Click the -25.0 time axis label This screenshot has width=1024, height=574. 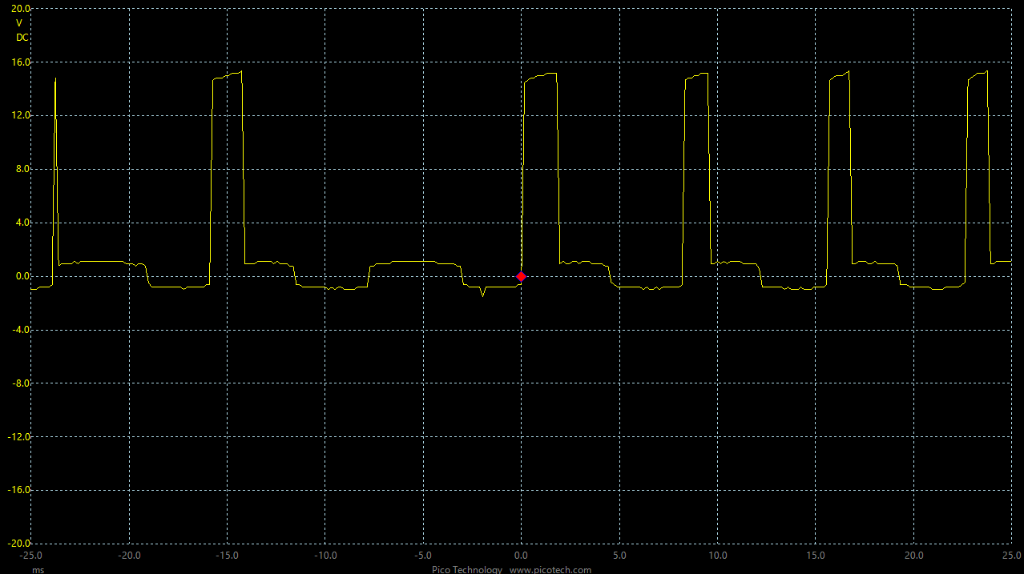point(32,554)
